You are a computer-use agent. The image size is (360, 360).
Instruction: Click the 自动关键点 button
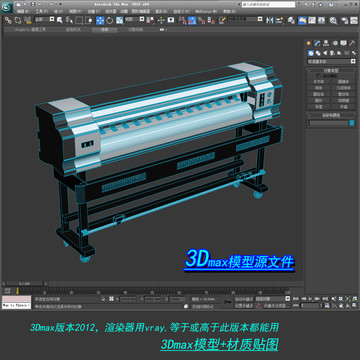pyautogui.click(x=243, y=299)
